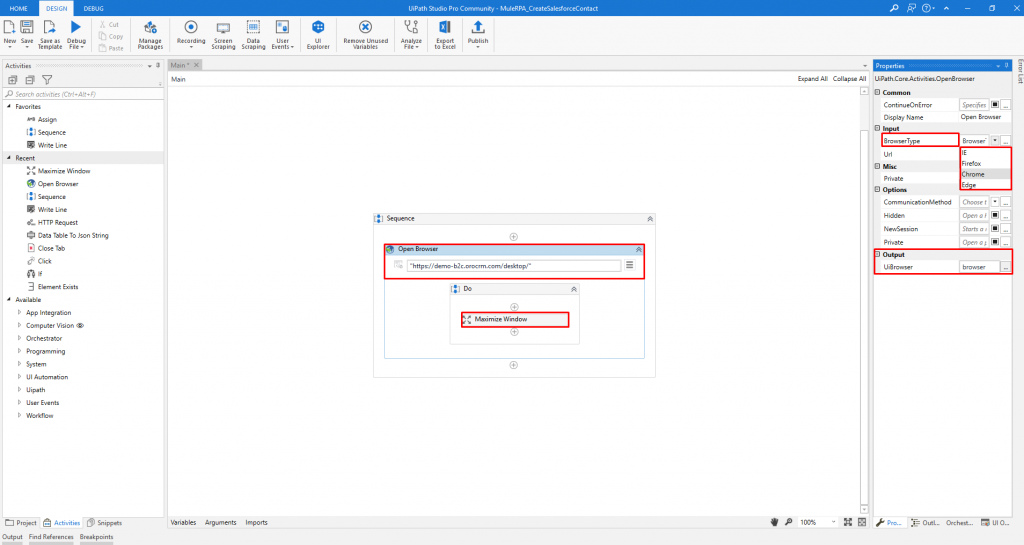1024x545 pixels.
Task: Select the Maximize Window activity in Do
Action: click(515, 319)
